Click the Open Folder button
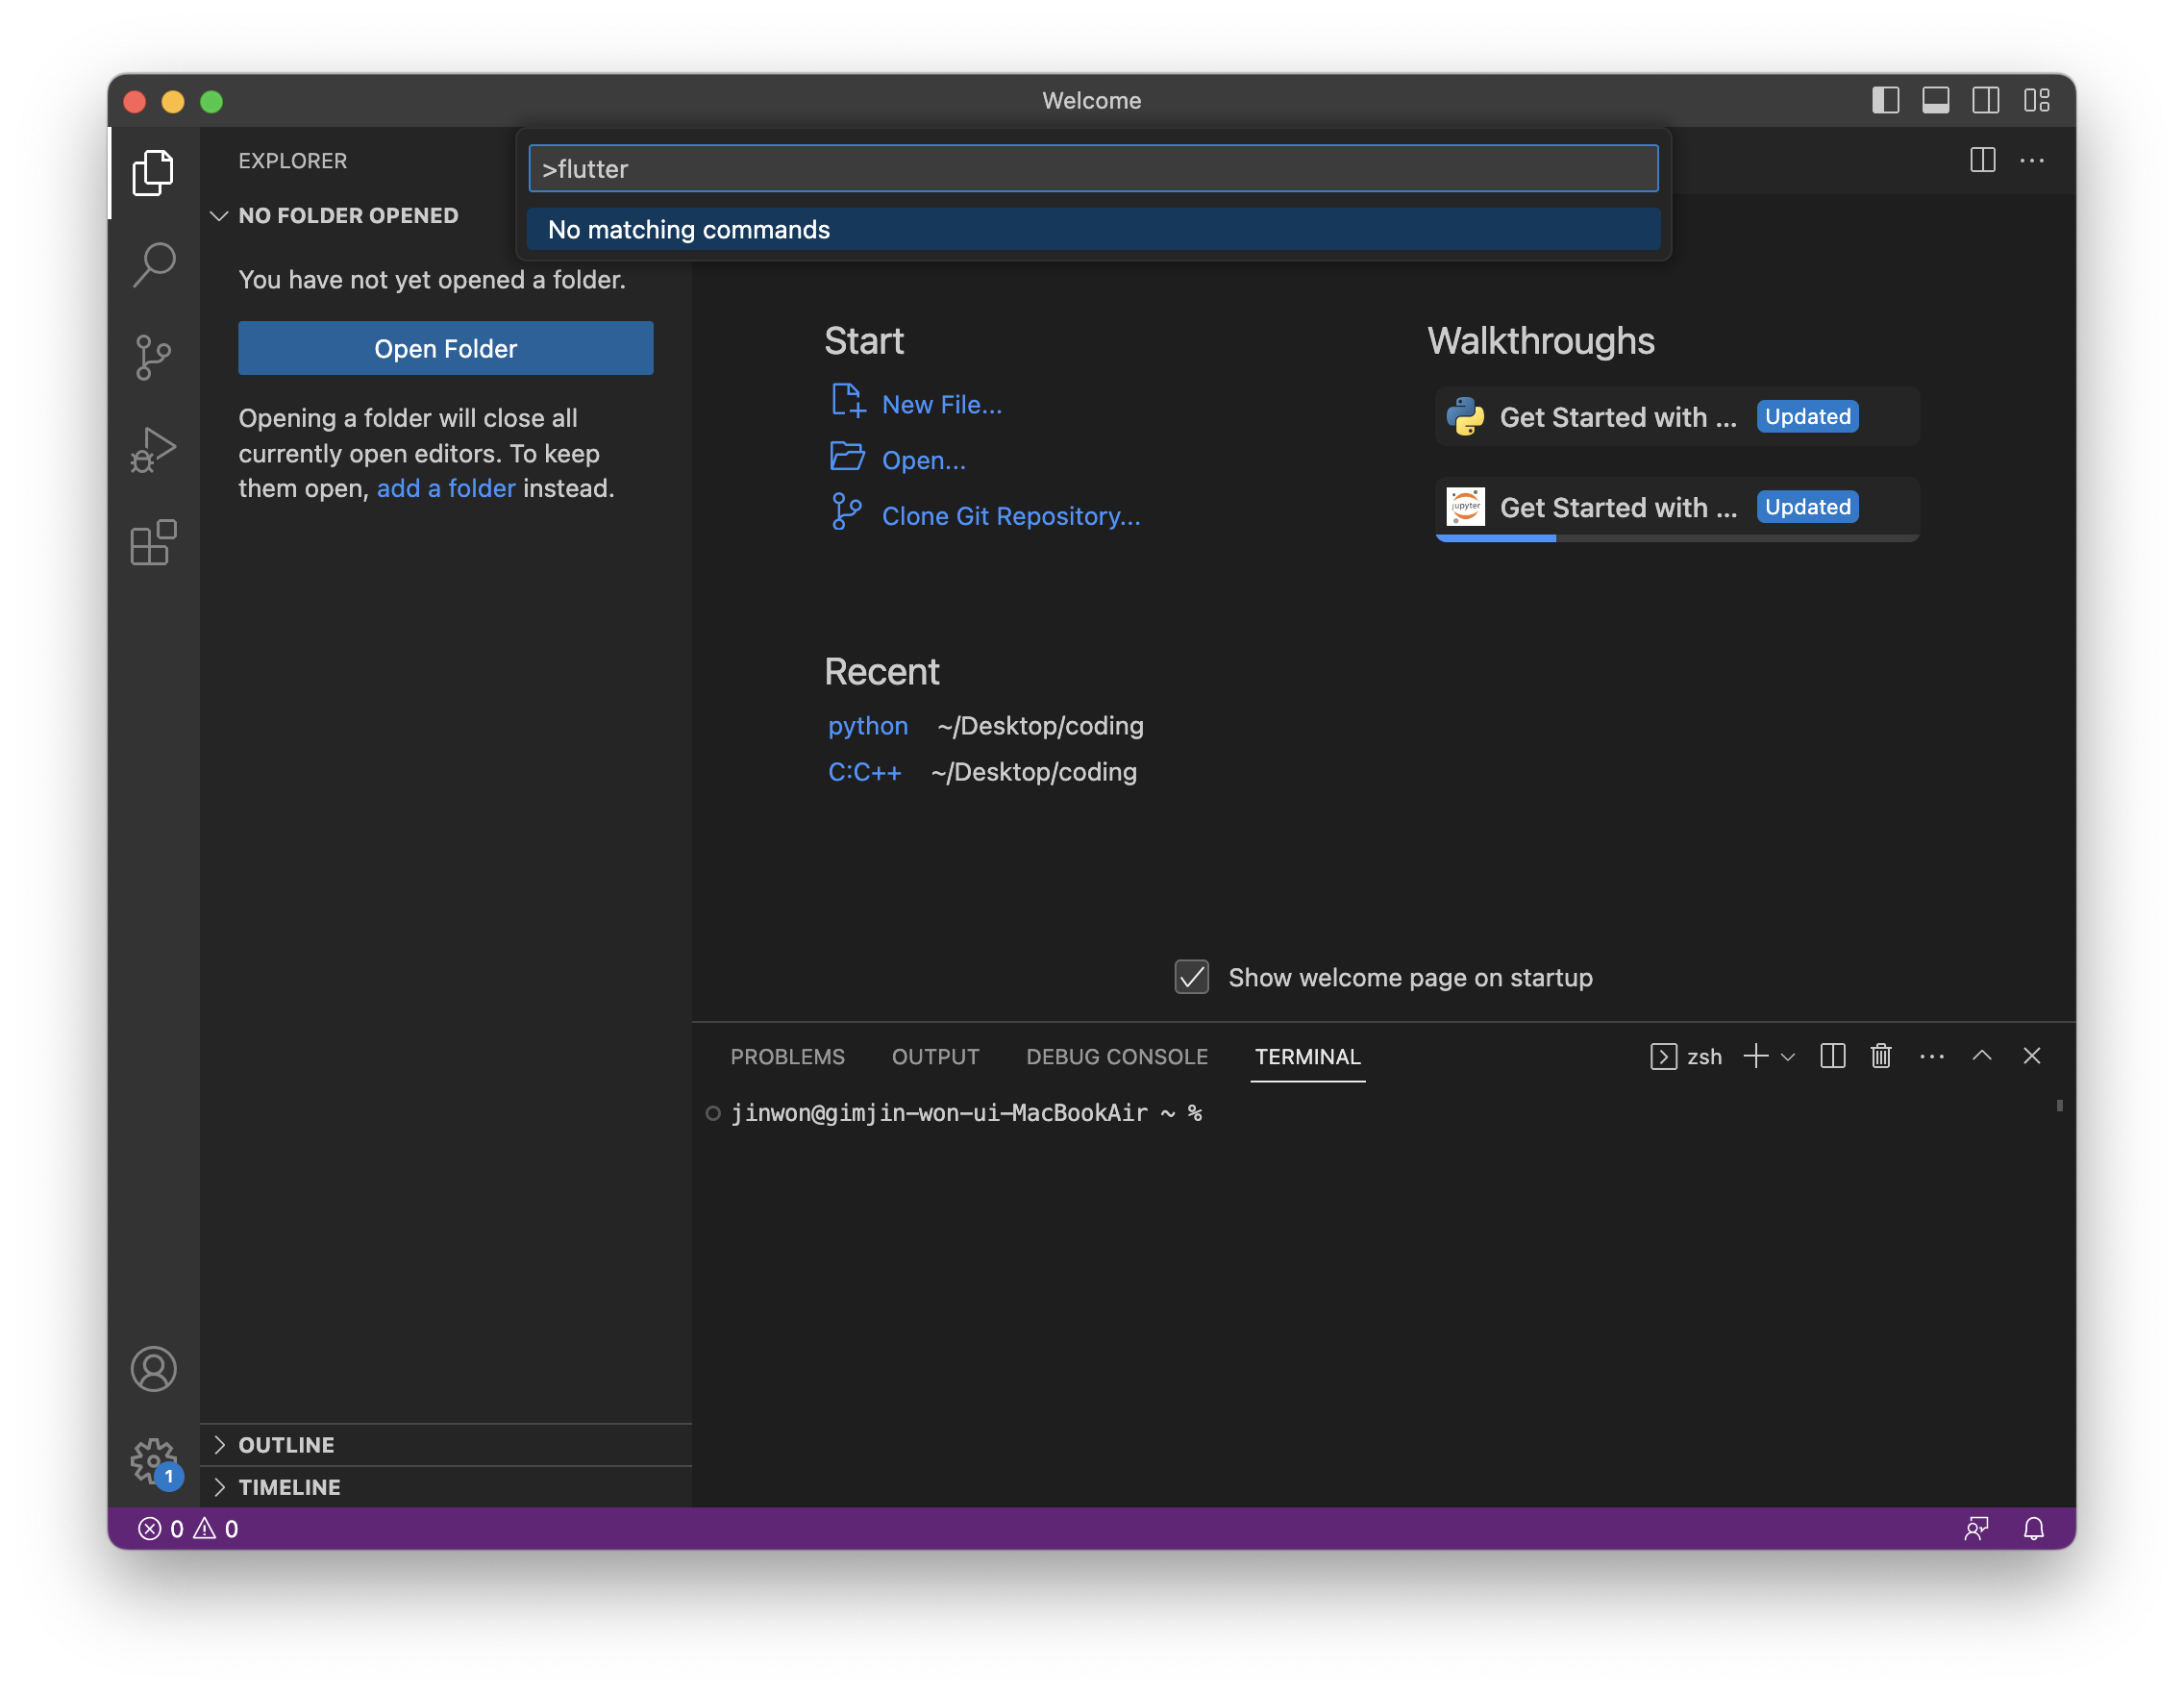 445,348
